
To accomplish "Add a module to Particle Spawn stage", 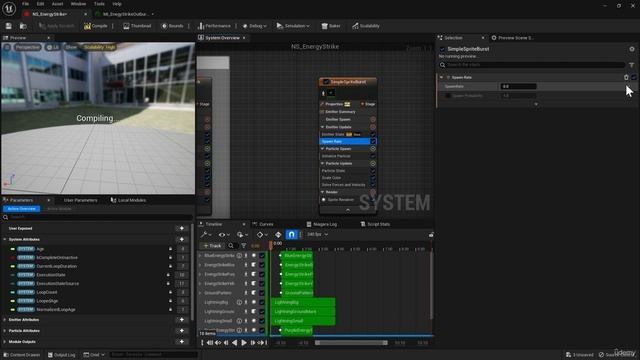I will 373,149.
